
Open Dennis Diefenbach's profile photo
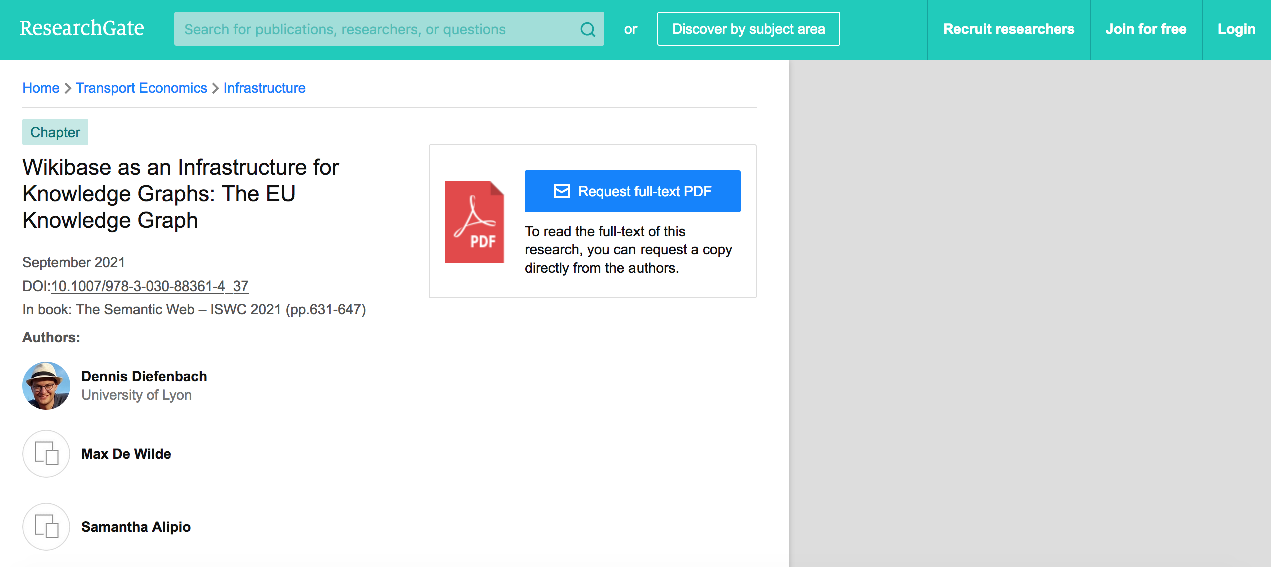pos(46,386)
